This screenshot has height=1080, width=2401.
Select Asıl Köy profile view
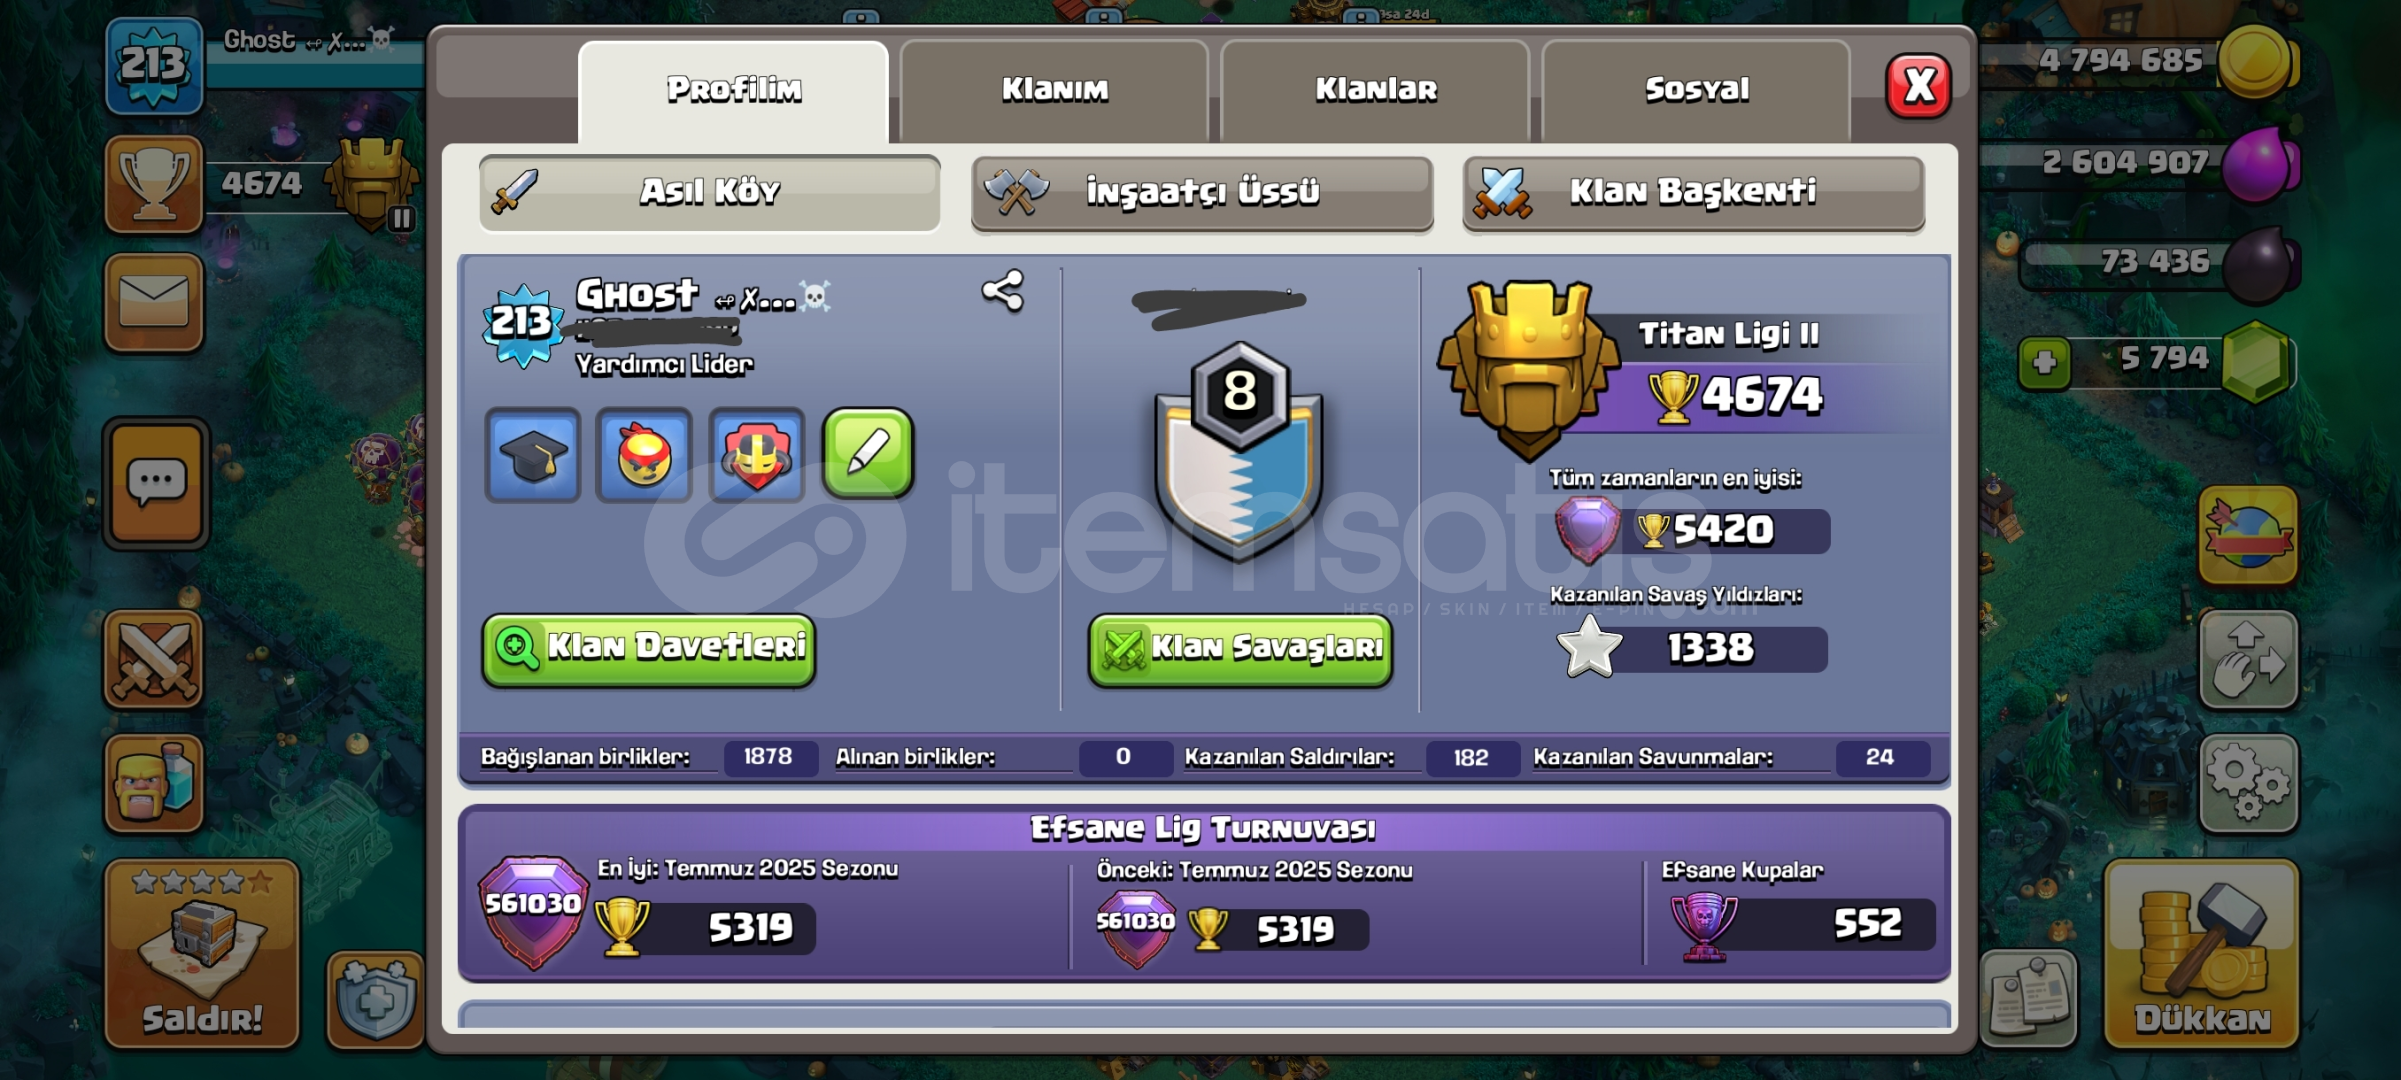tap(710, 193)
